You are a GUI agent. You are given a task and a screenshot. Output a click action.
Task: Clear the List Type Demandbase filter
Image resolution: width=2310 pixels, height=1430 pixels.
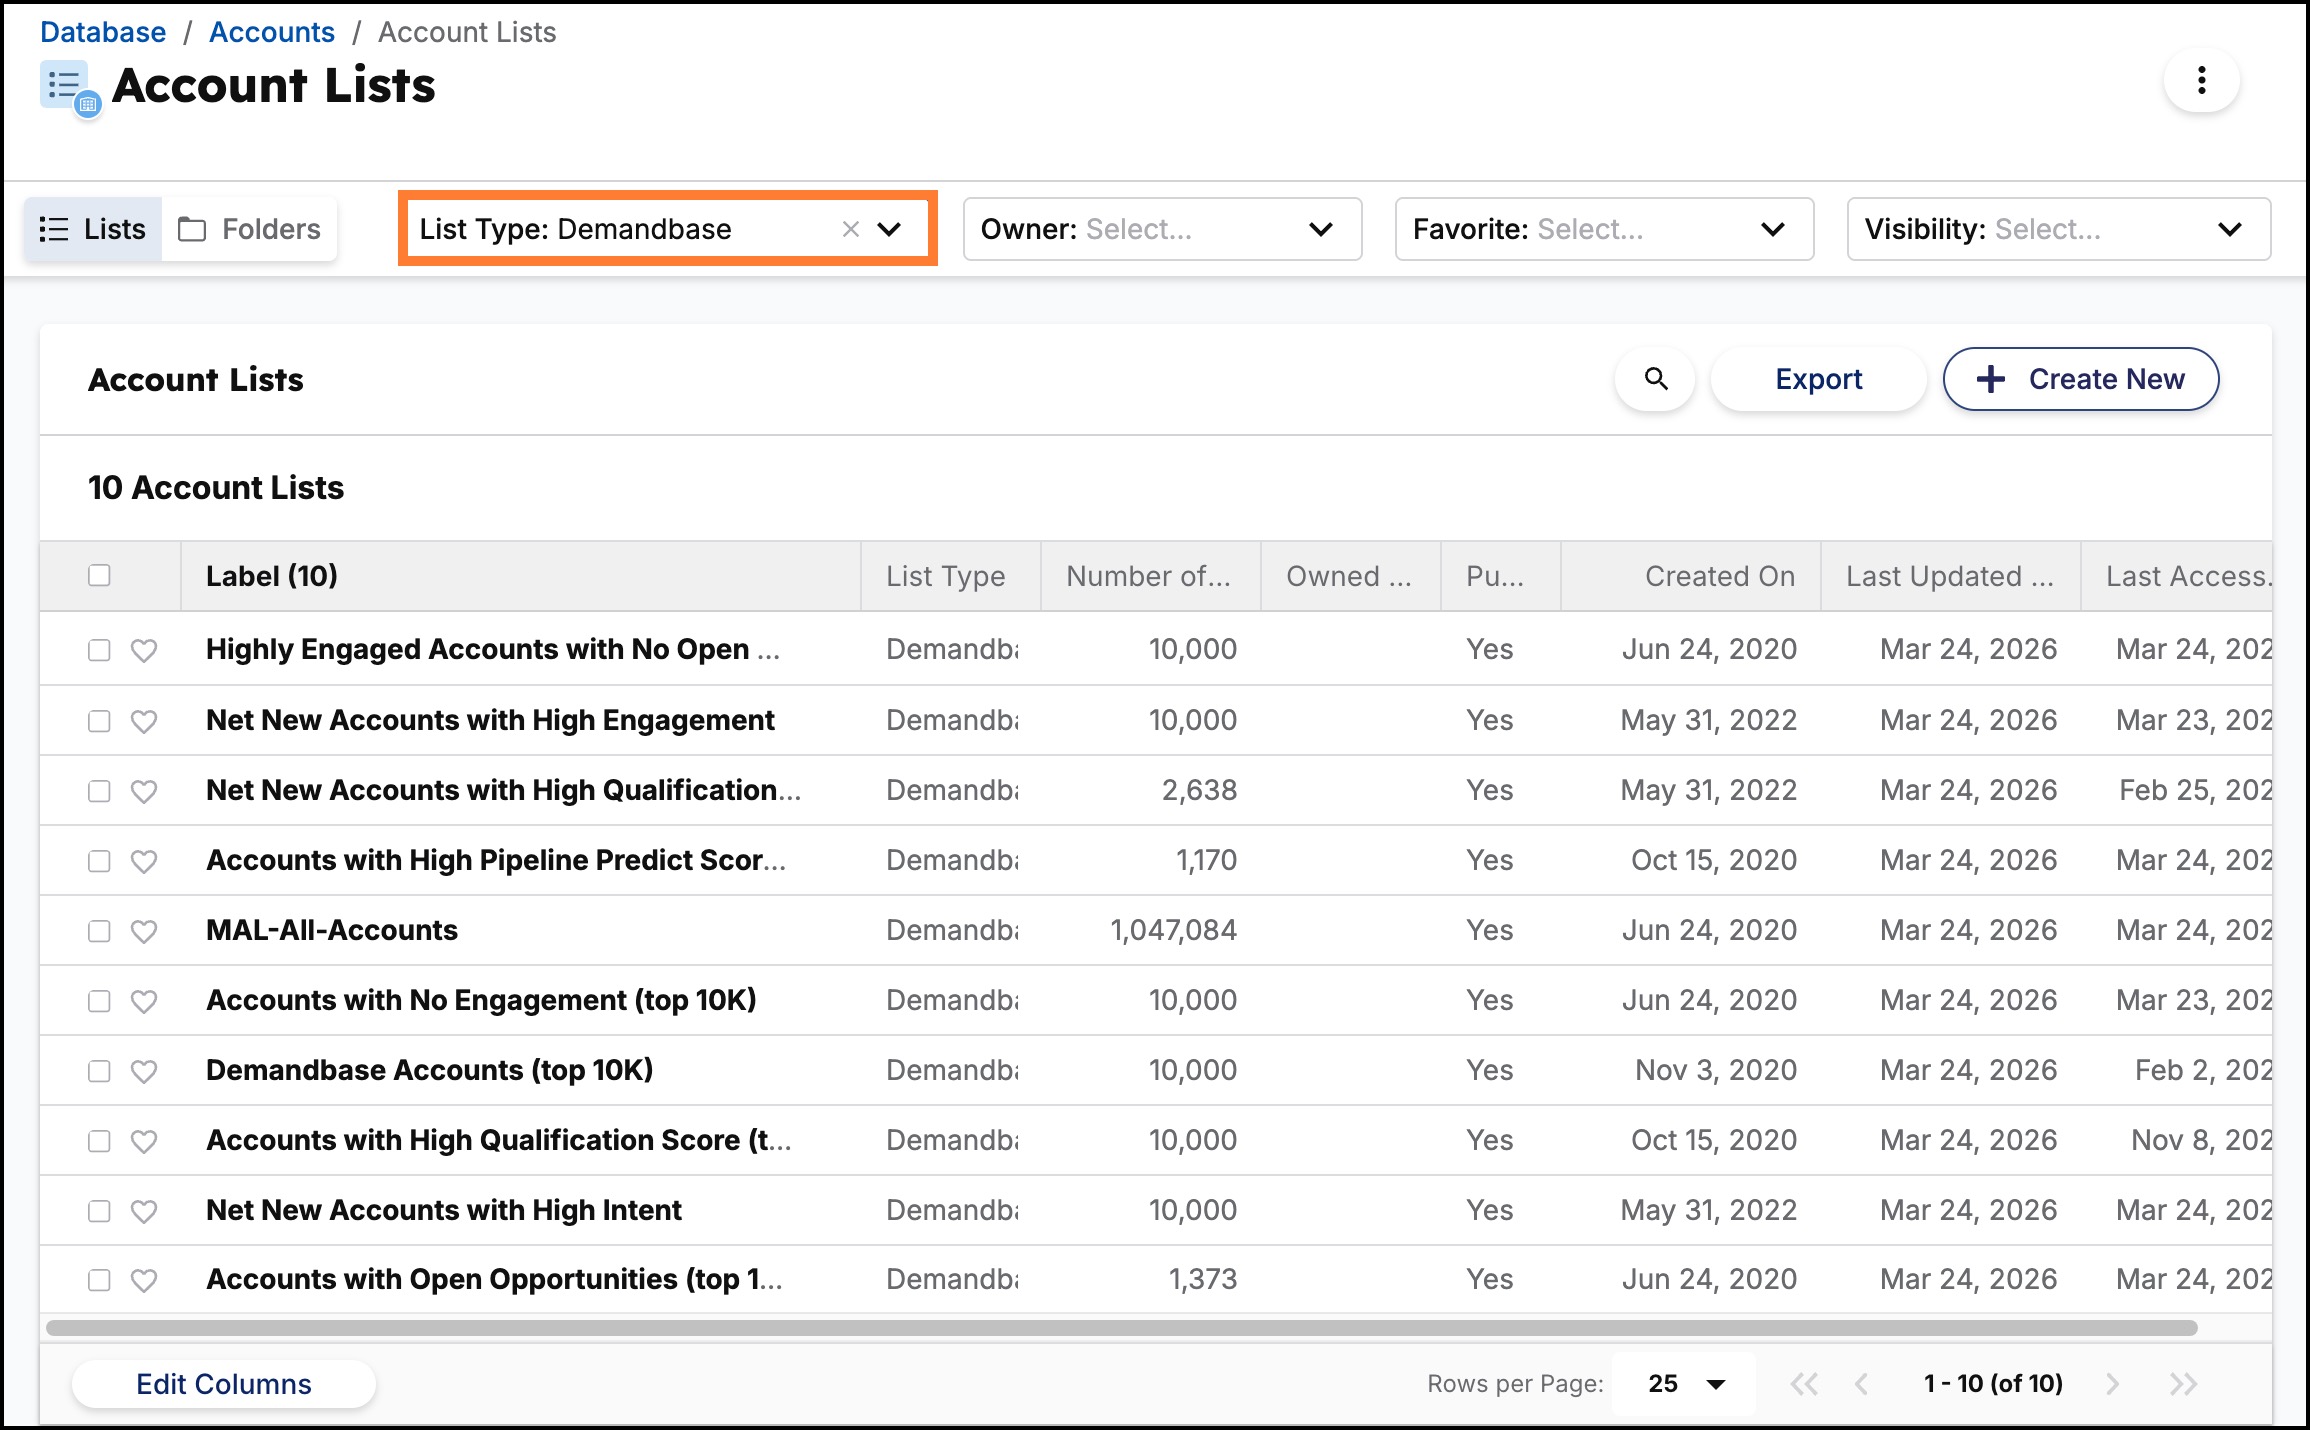pos(851,229)
